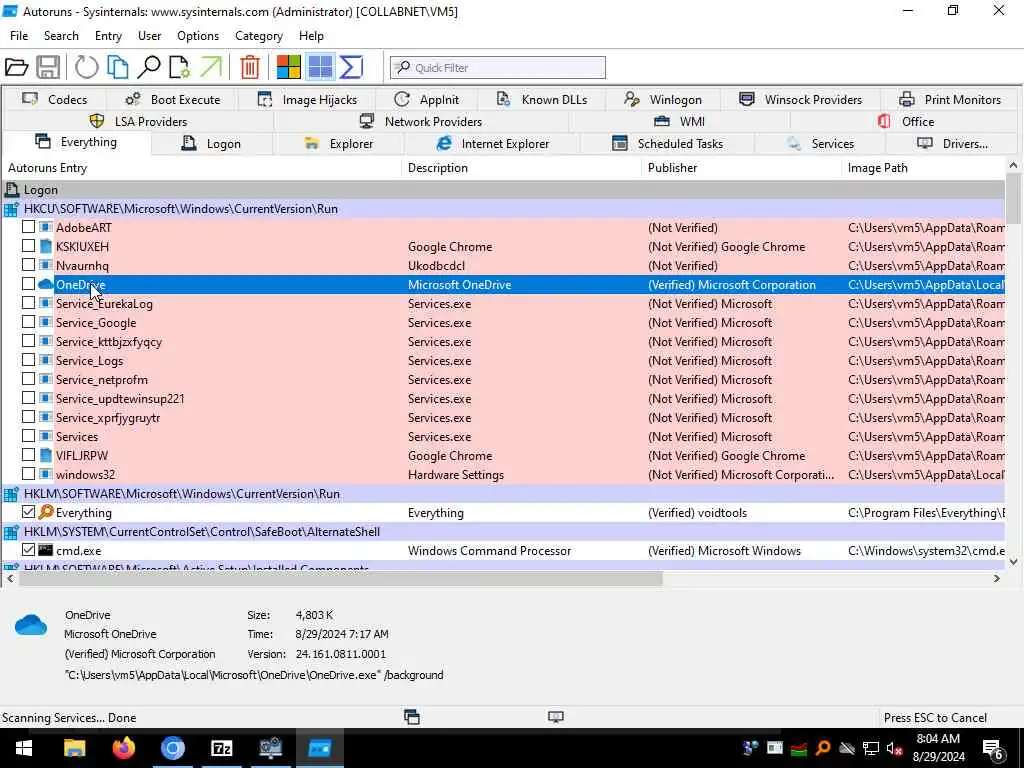Click the Autoruns taskbar icon
The width and height of the screenshot is (1024, 768).
[319, 748]
